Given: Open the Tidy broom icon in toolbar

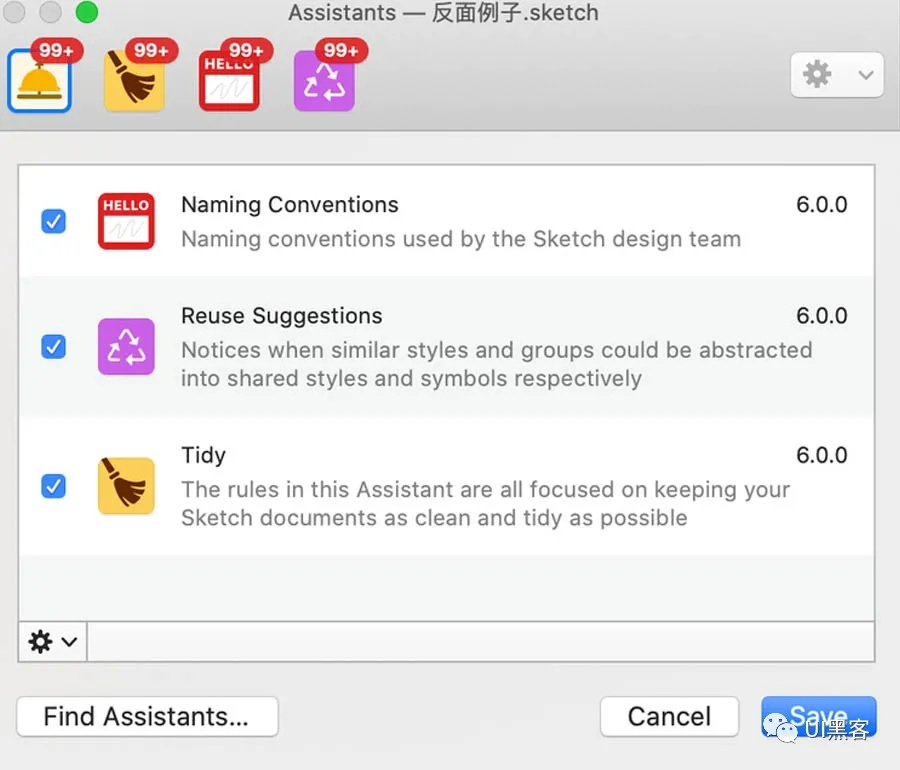Looking at the screenshot, I should (x=134, y=82).
